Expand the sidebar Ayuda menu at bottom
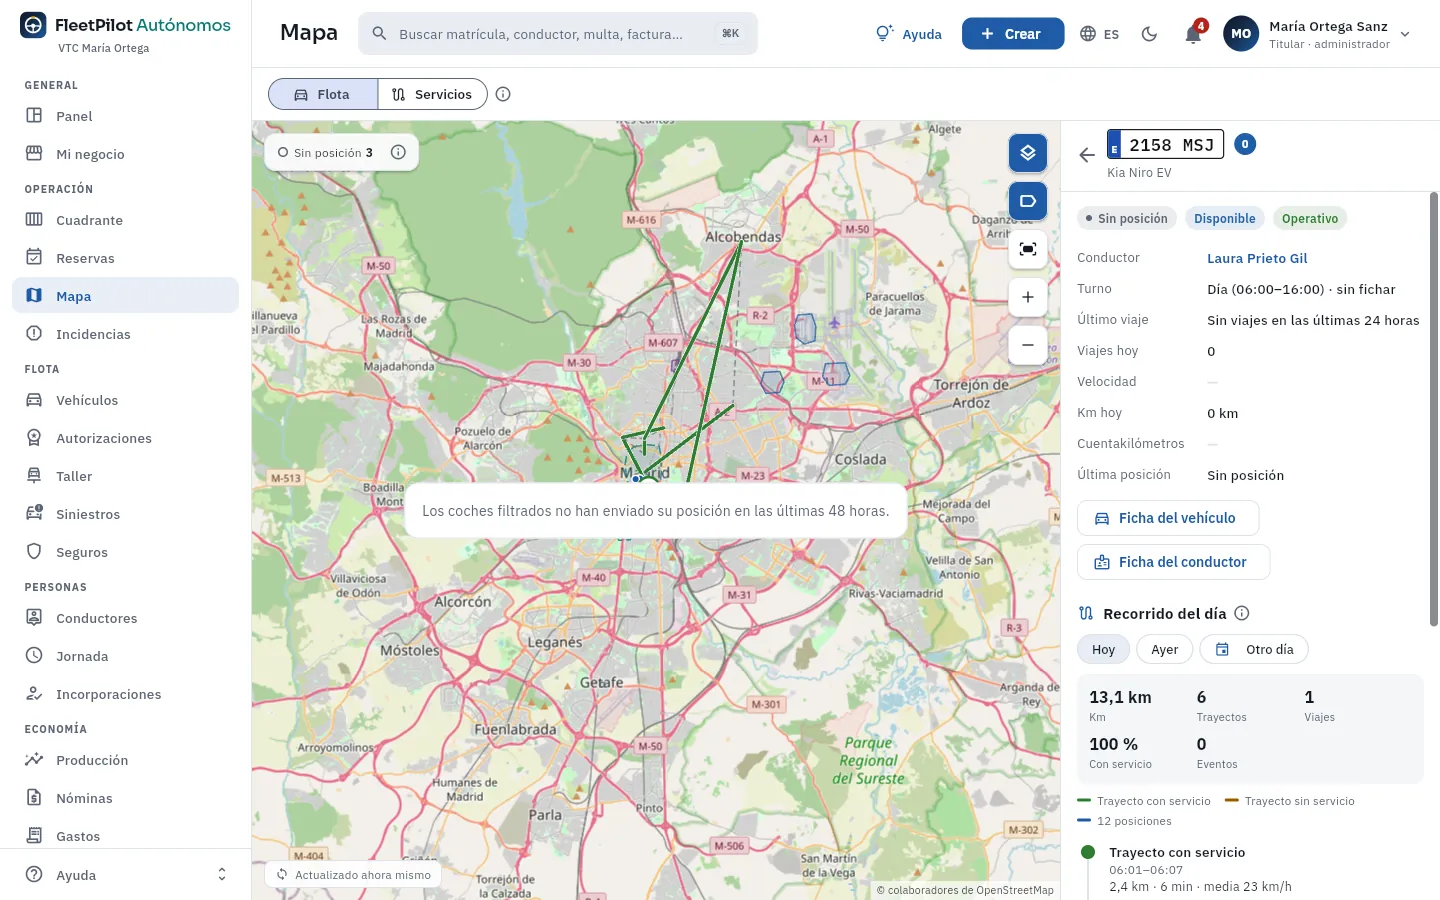This screenshot has height=900, width=1440. tap(126, 875)
